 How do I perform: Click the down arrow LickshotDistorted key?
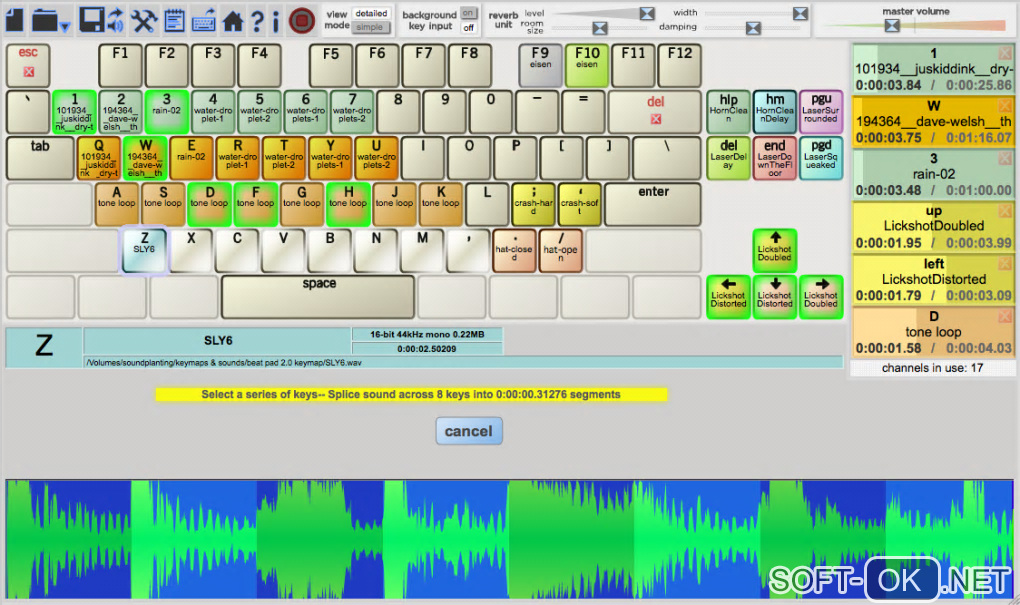pyautogui.click(x=775, y=297)
